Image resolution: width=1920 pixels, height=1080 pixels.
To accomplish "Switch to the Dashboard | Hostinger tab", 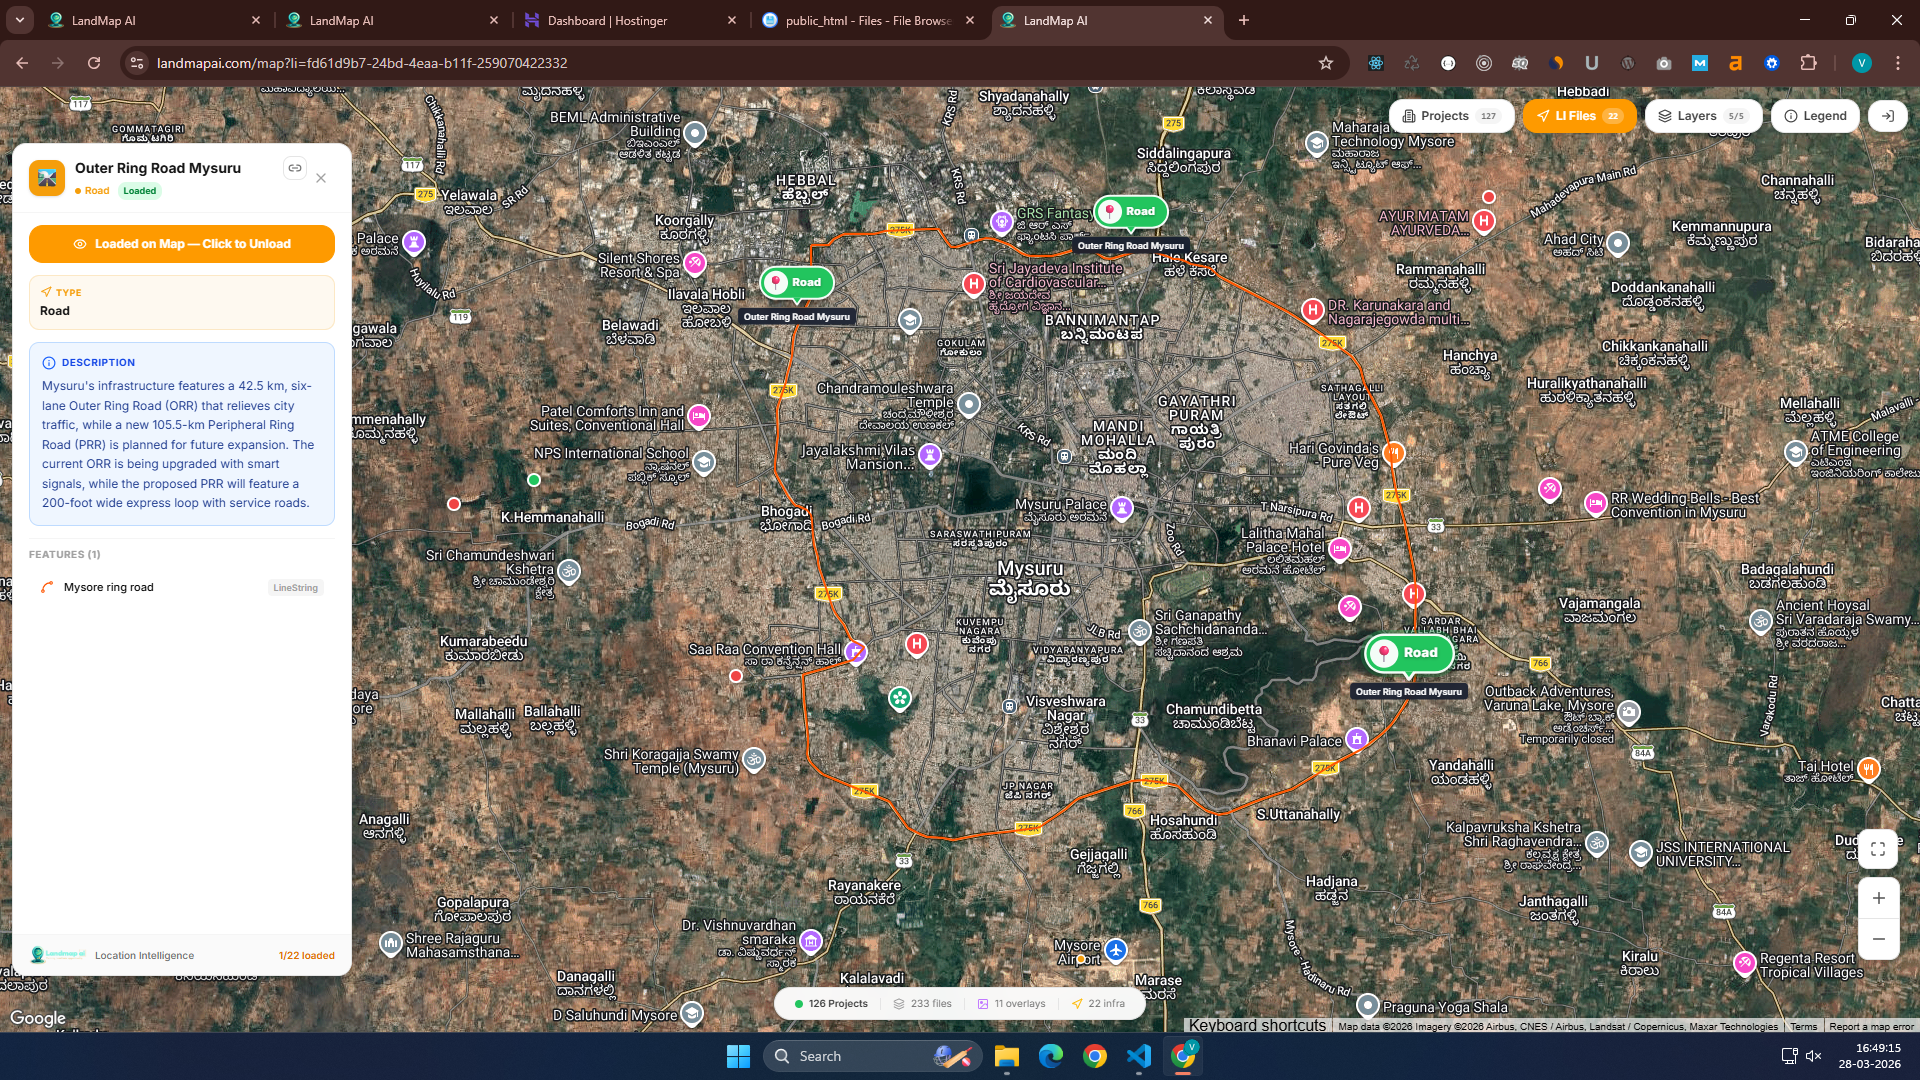I will coord(631,20).
